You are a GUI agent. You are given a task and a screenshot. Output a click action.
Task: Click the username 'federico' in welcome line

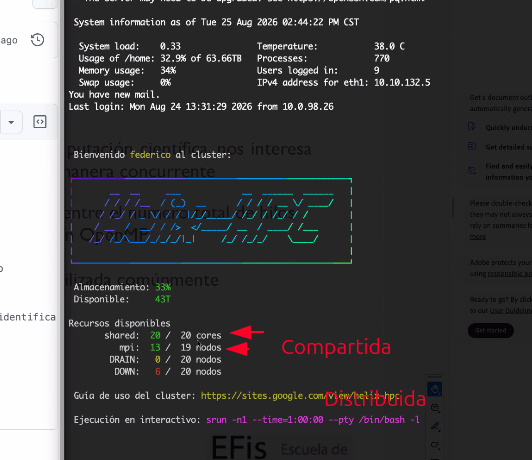(x=150, y=155)
